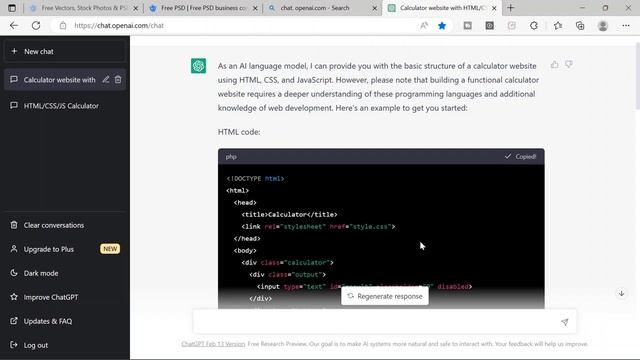Refresh the browser page
Image resolution: width=640 pixels, height=360 pixels.
36,25
